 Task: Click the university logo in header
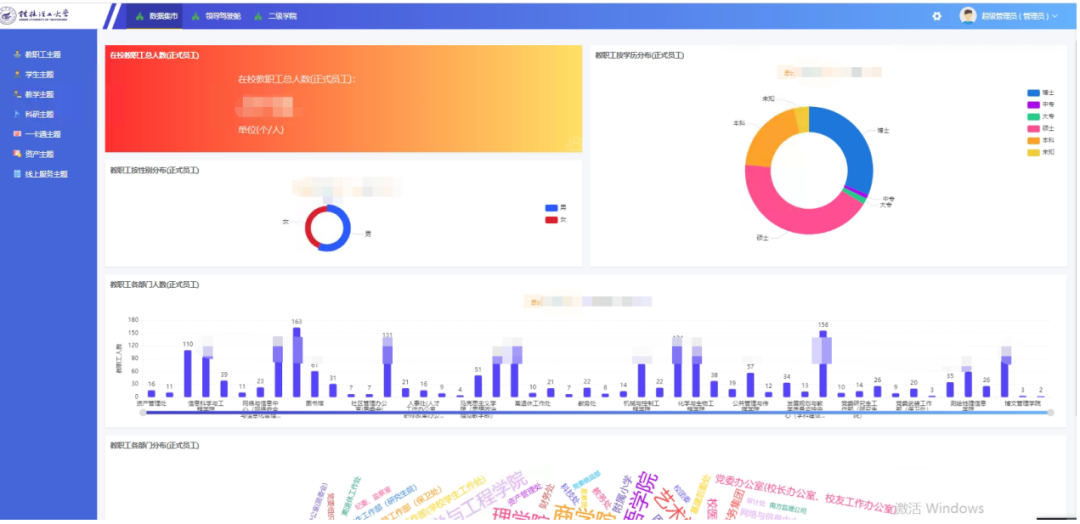point(47,16)
